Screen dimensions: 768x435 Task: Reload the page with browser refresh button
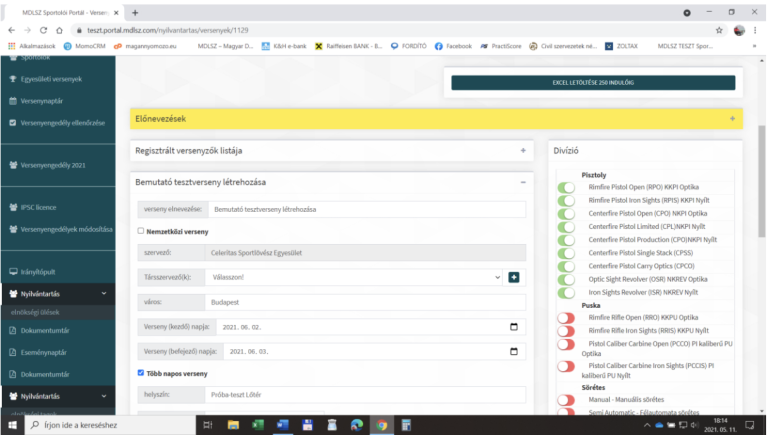pyautogui.click(x=54, y=30)
